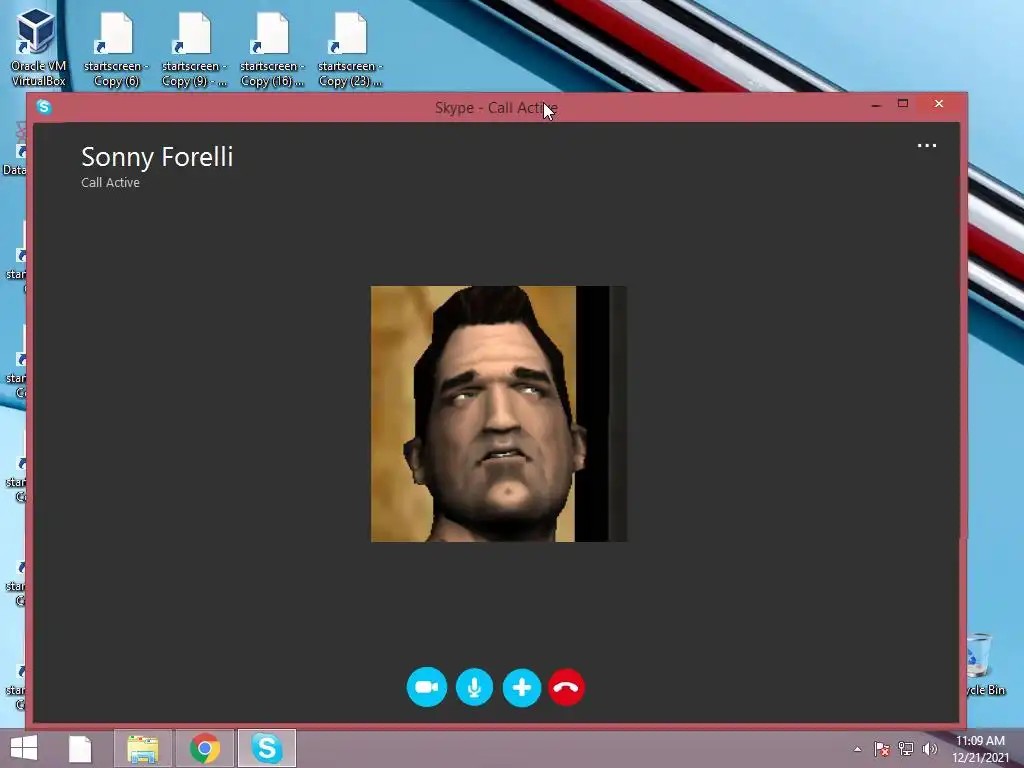Click the network status tray icon

906,749
